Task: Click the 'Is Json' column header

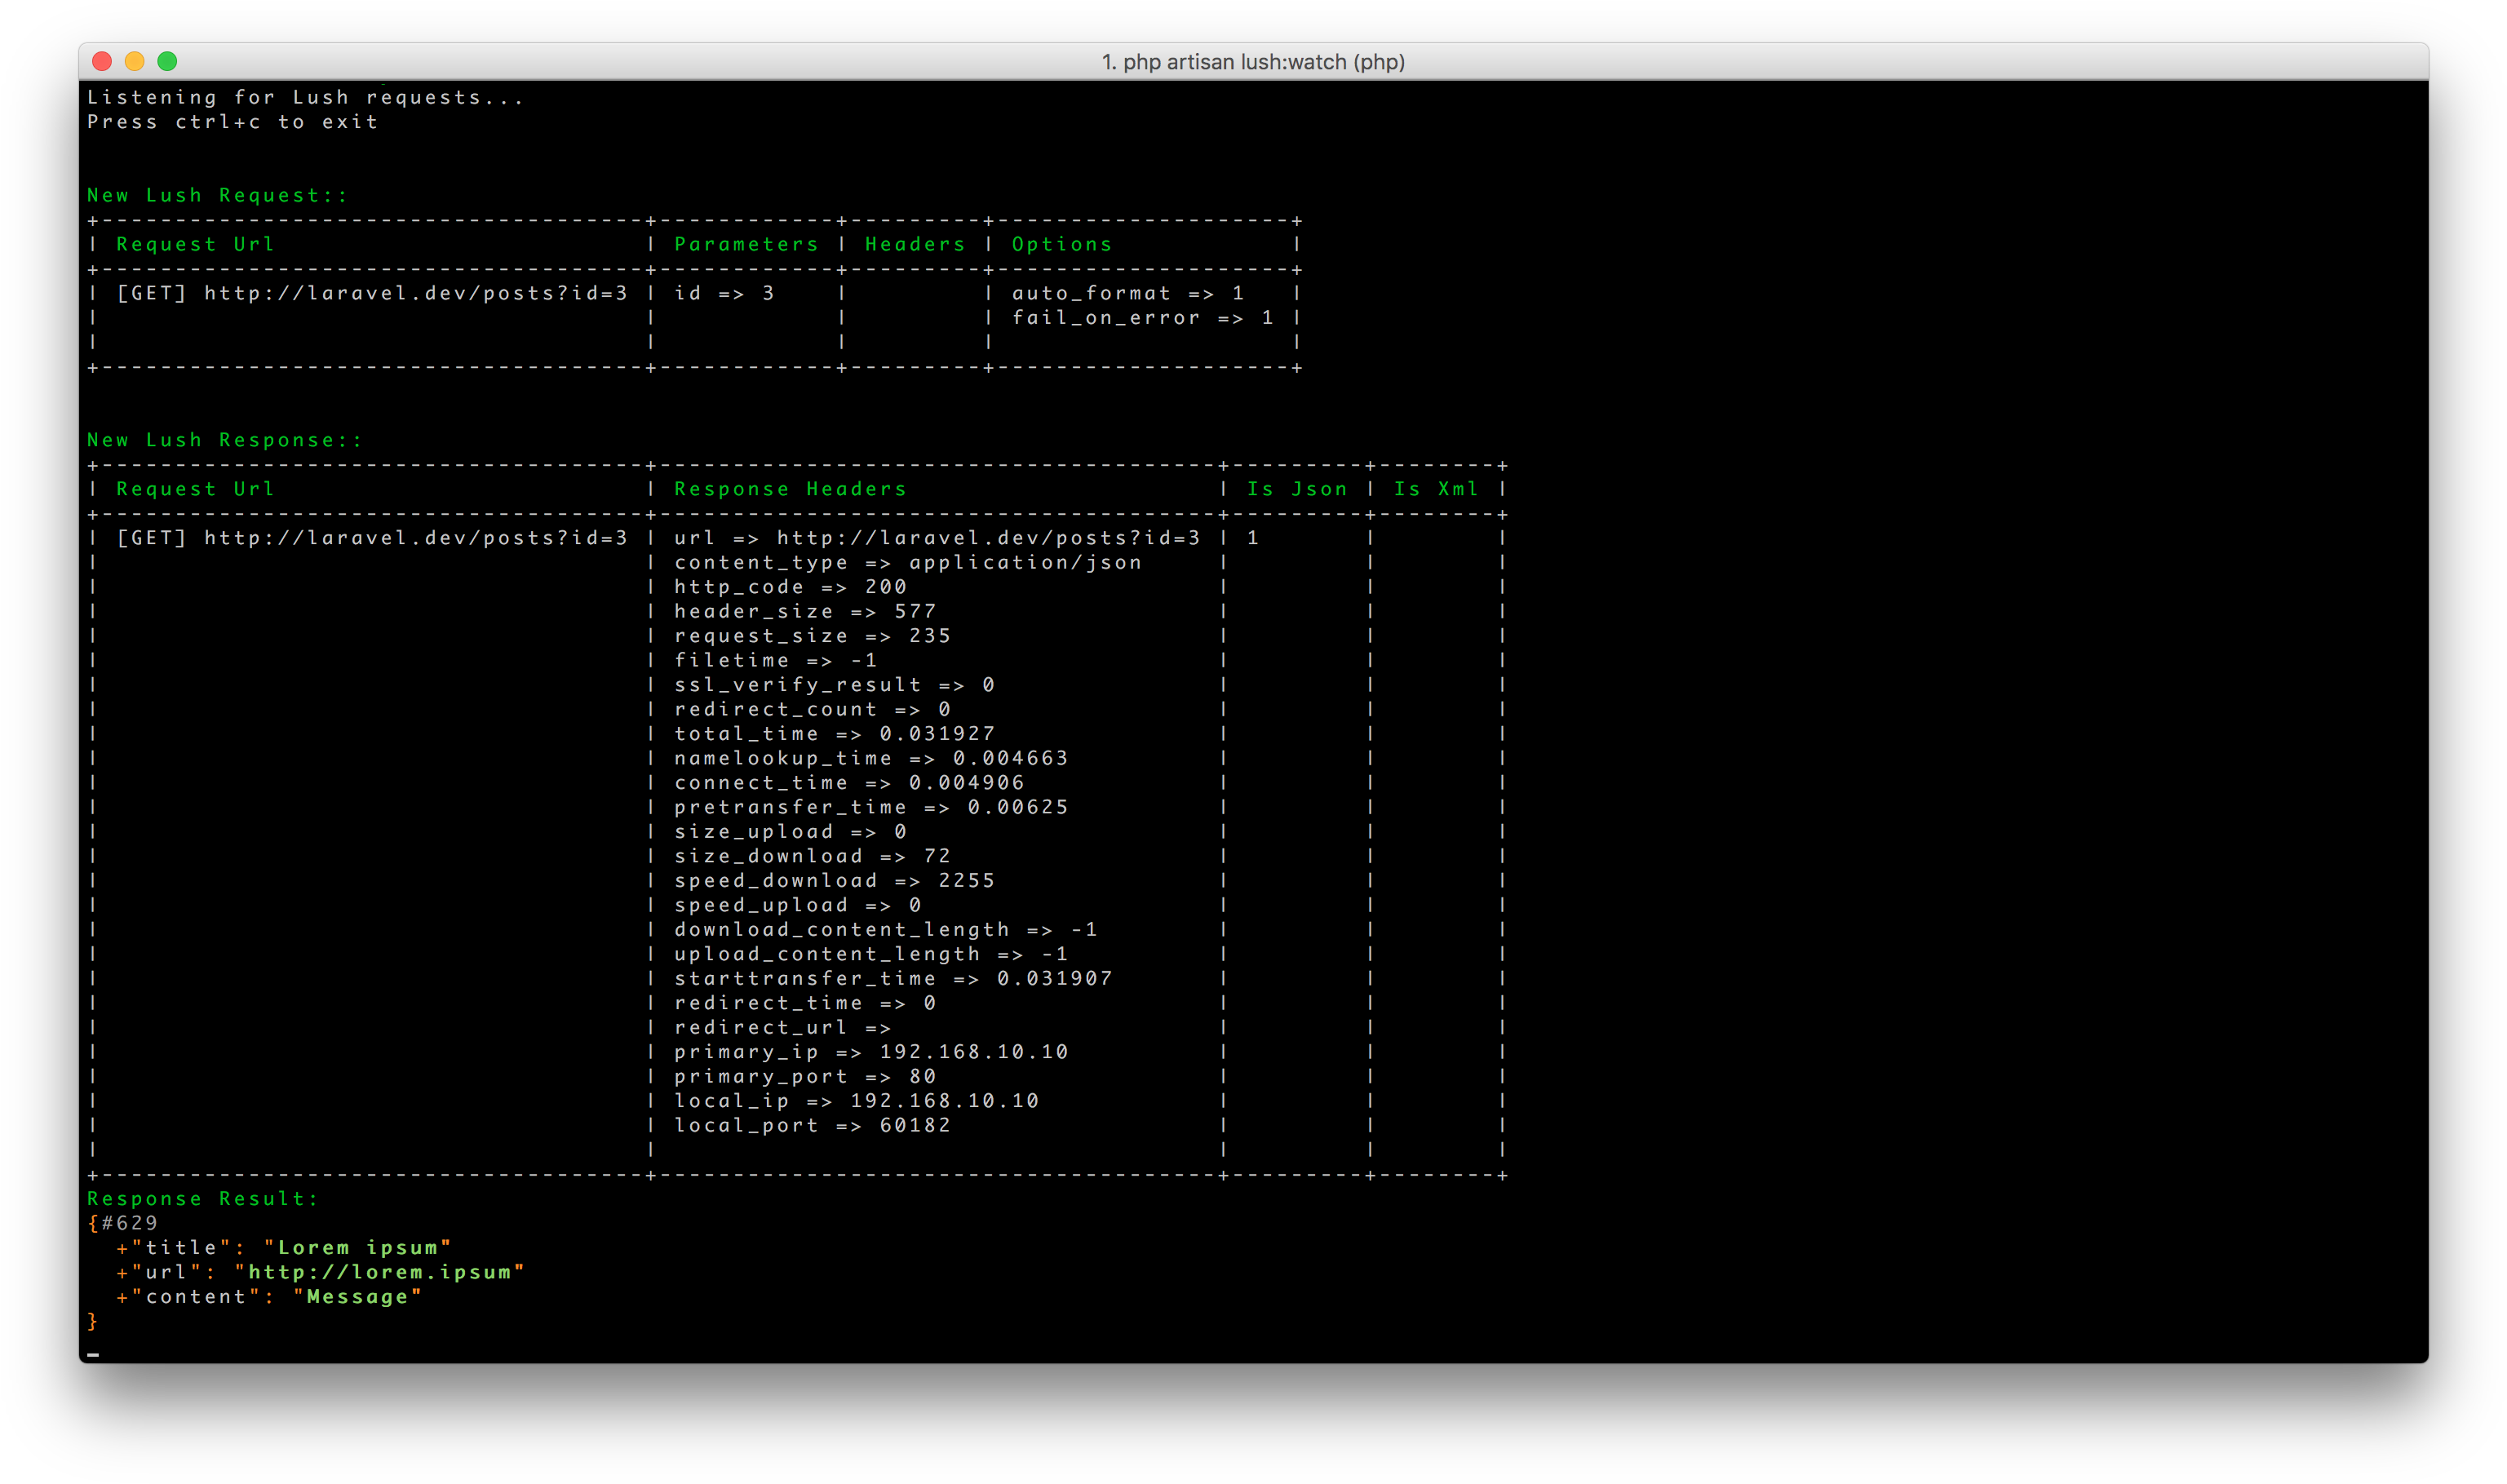Action: [x=1297, y=489]
